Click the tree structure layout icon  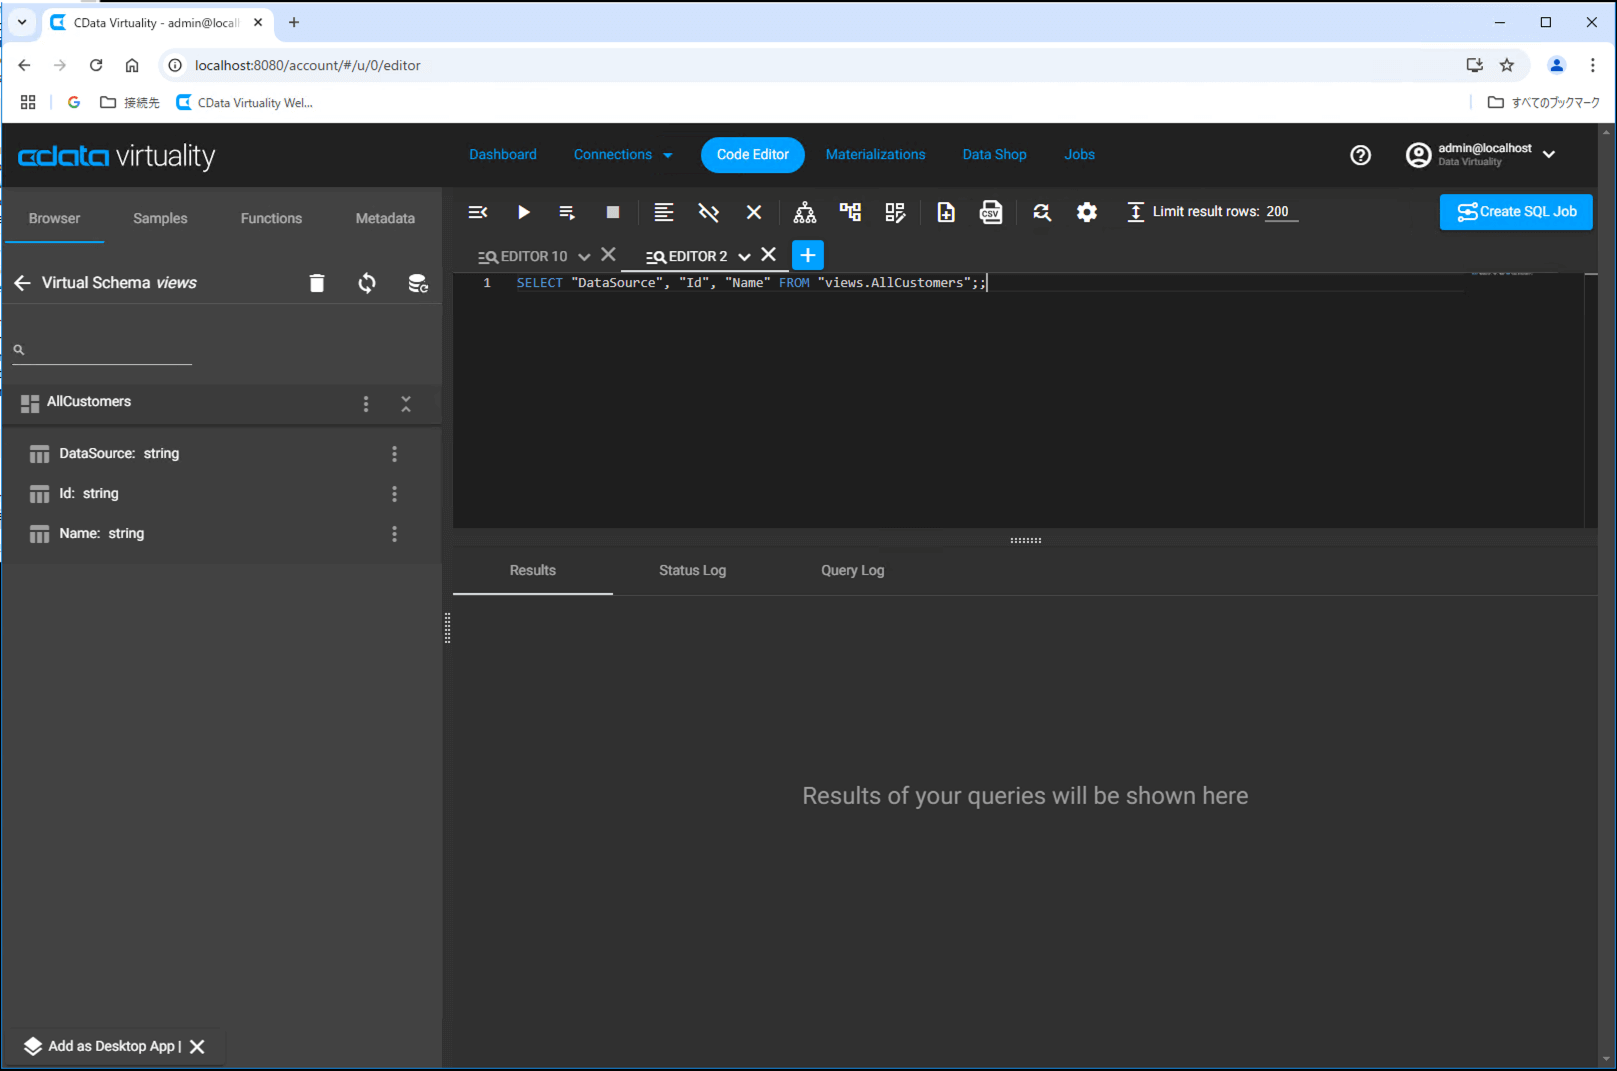[x=850, y=212]
